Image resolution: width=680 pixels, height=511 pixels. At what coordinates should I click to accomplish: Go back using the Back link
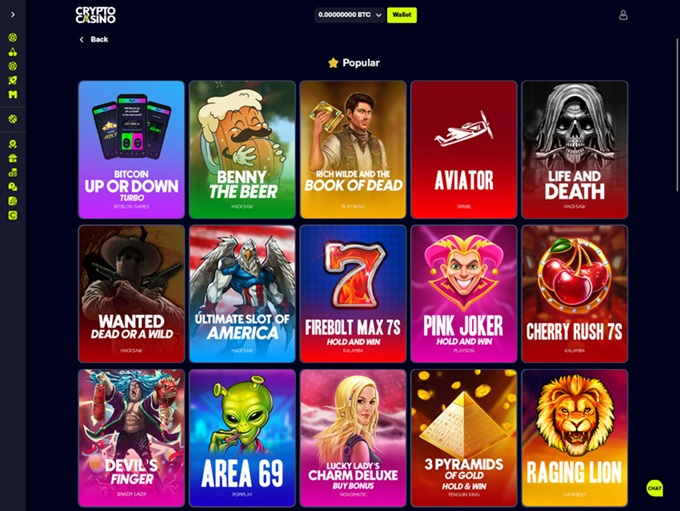pyautogui.click(x=94, y=39)
